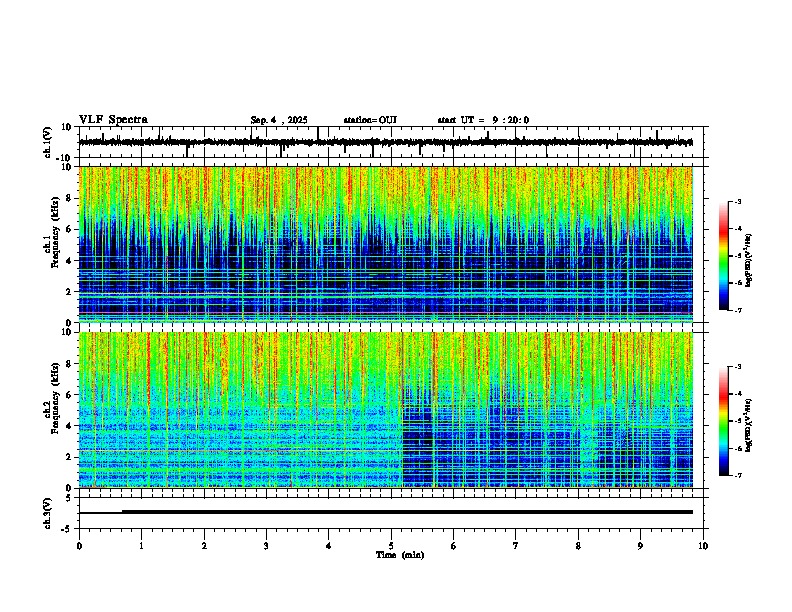Click the date 'Sep. 4, 2025' label
The height and width of the screenshot is (612, 792).
(279, 120)
